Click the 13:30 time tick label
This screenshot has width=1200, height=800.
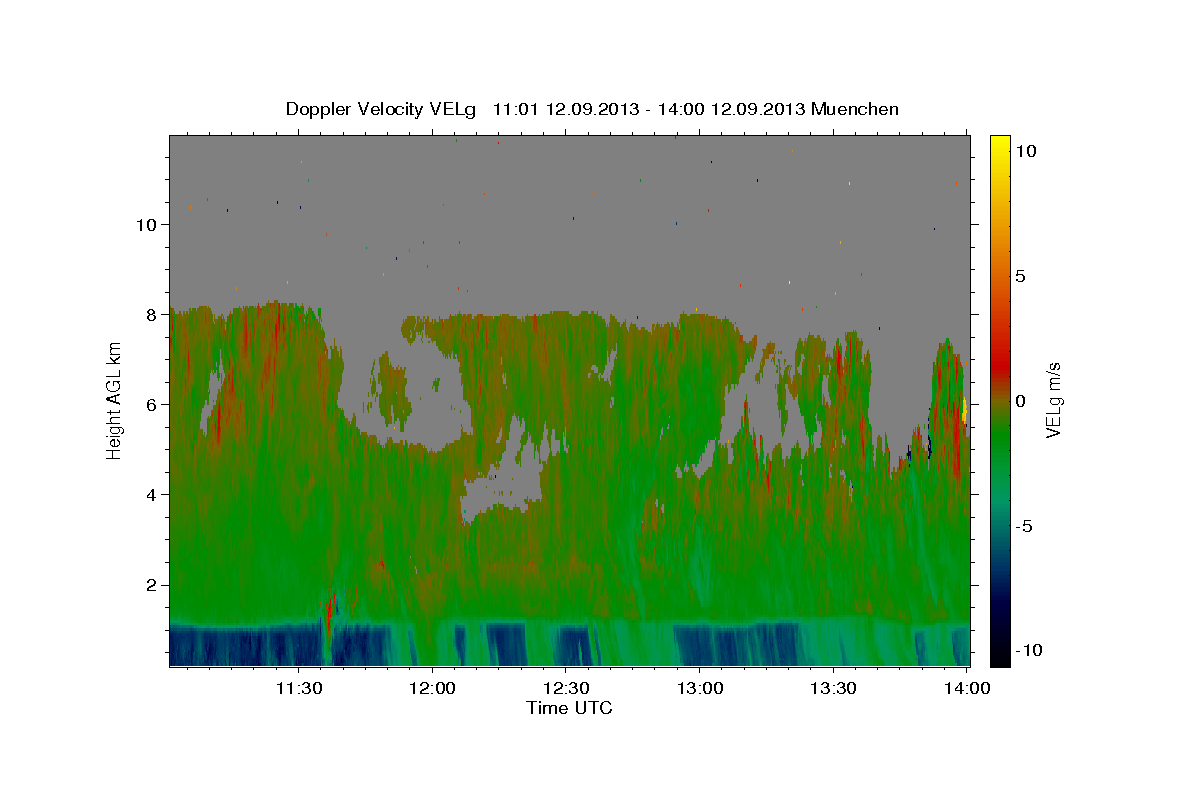tap(832, 688)
